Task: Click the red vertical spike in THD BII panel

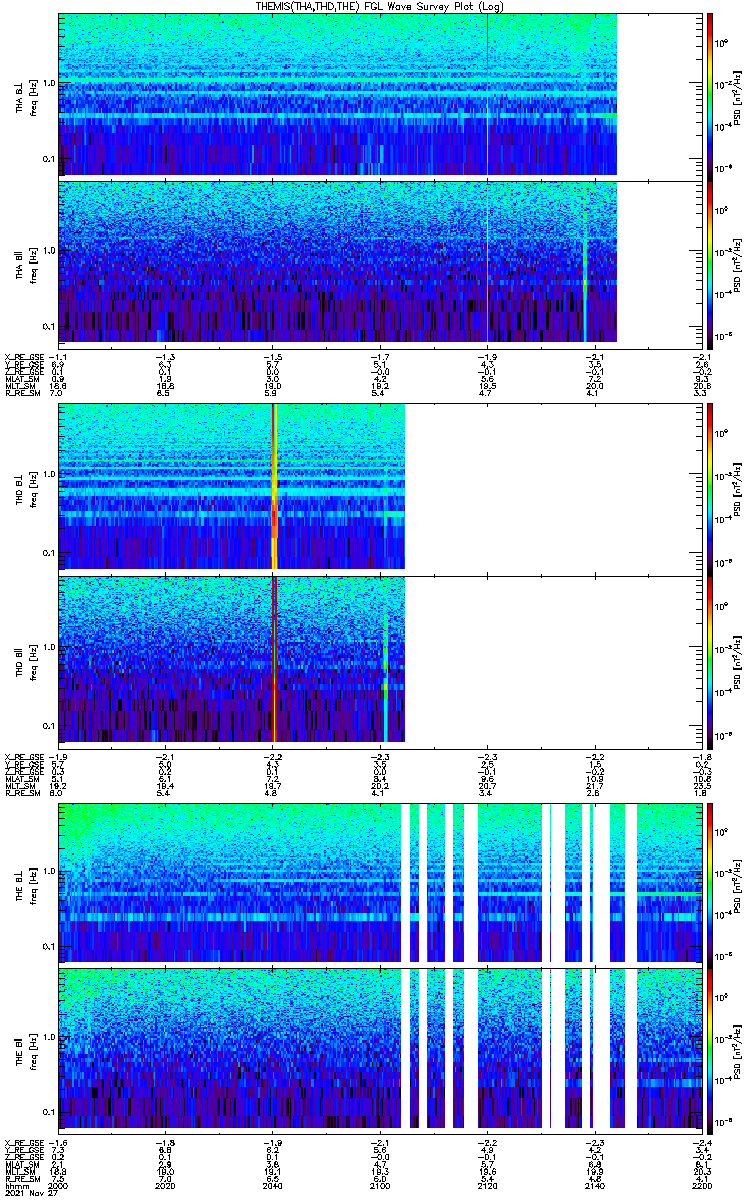Action: point(274,658)
